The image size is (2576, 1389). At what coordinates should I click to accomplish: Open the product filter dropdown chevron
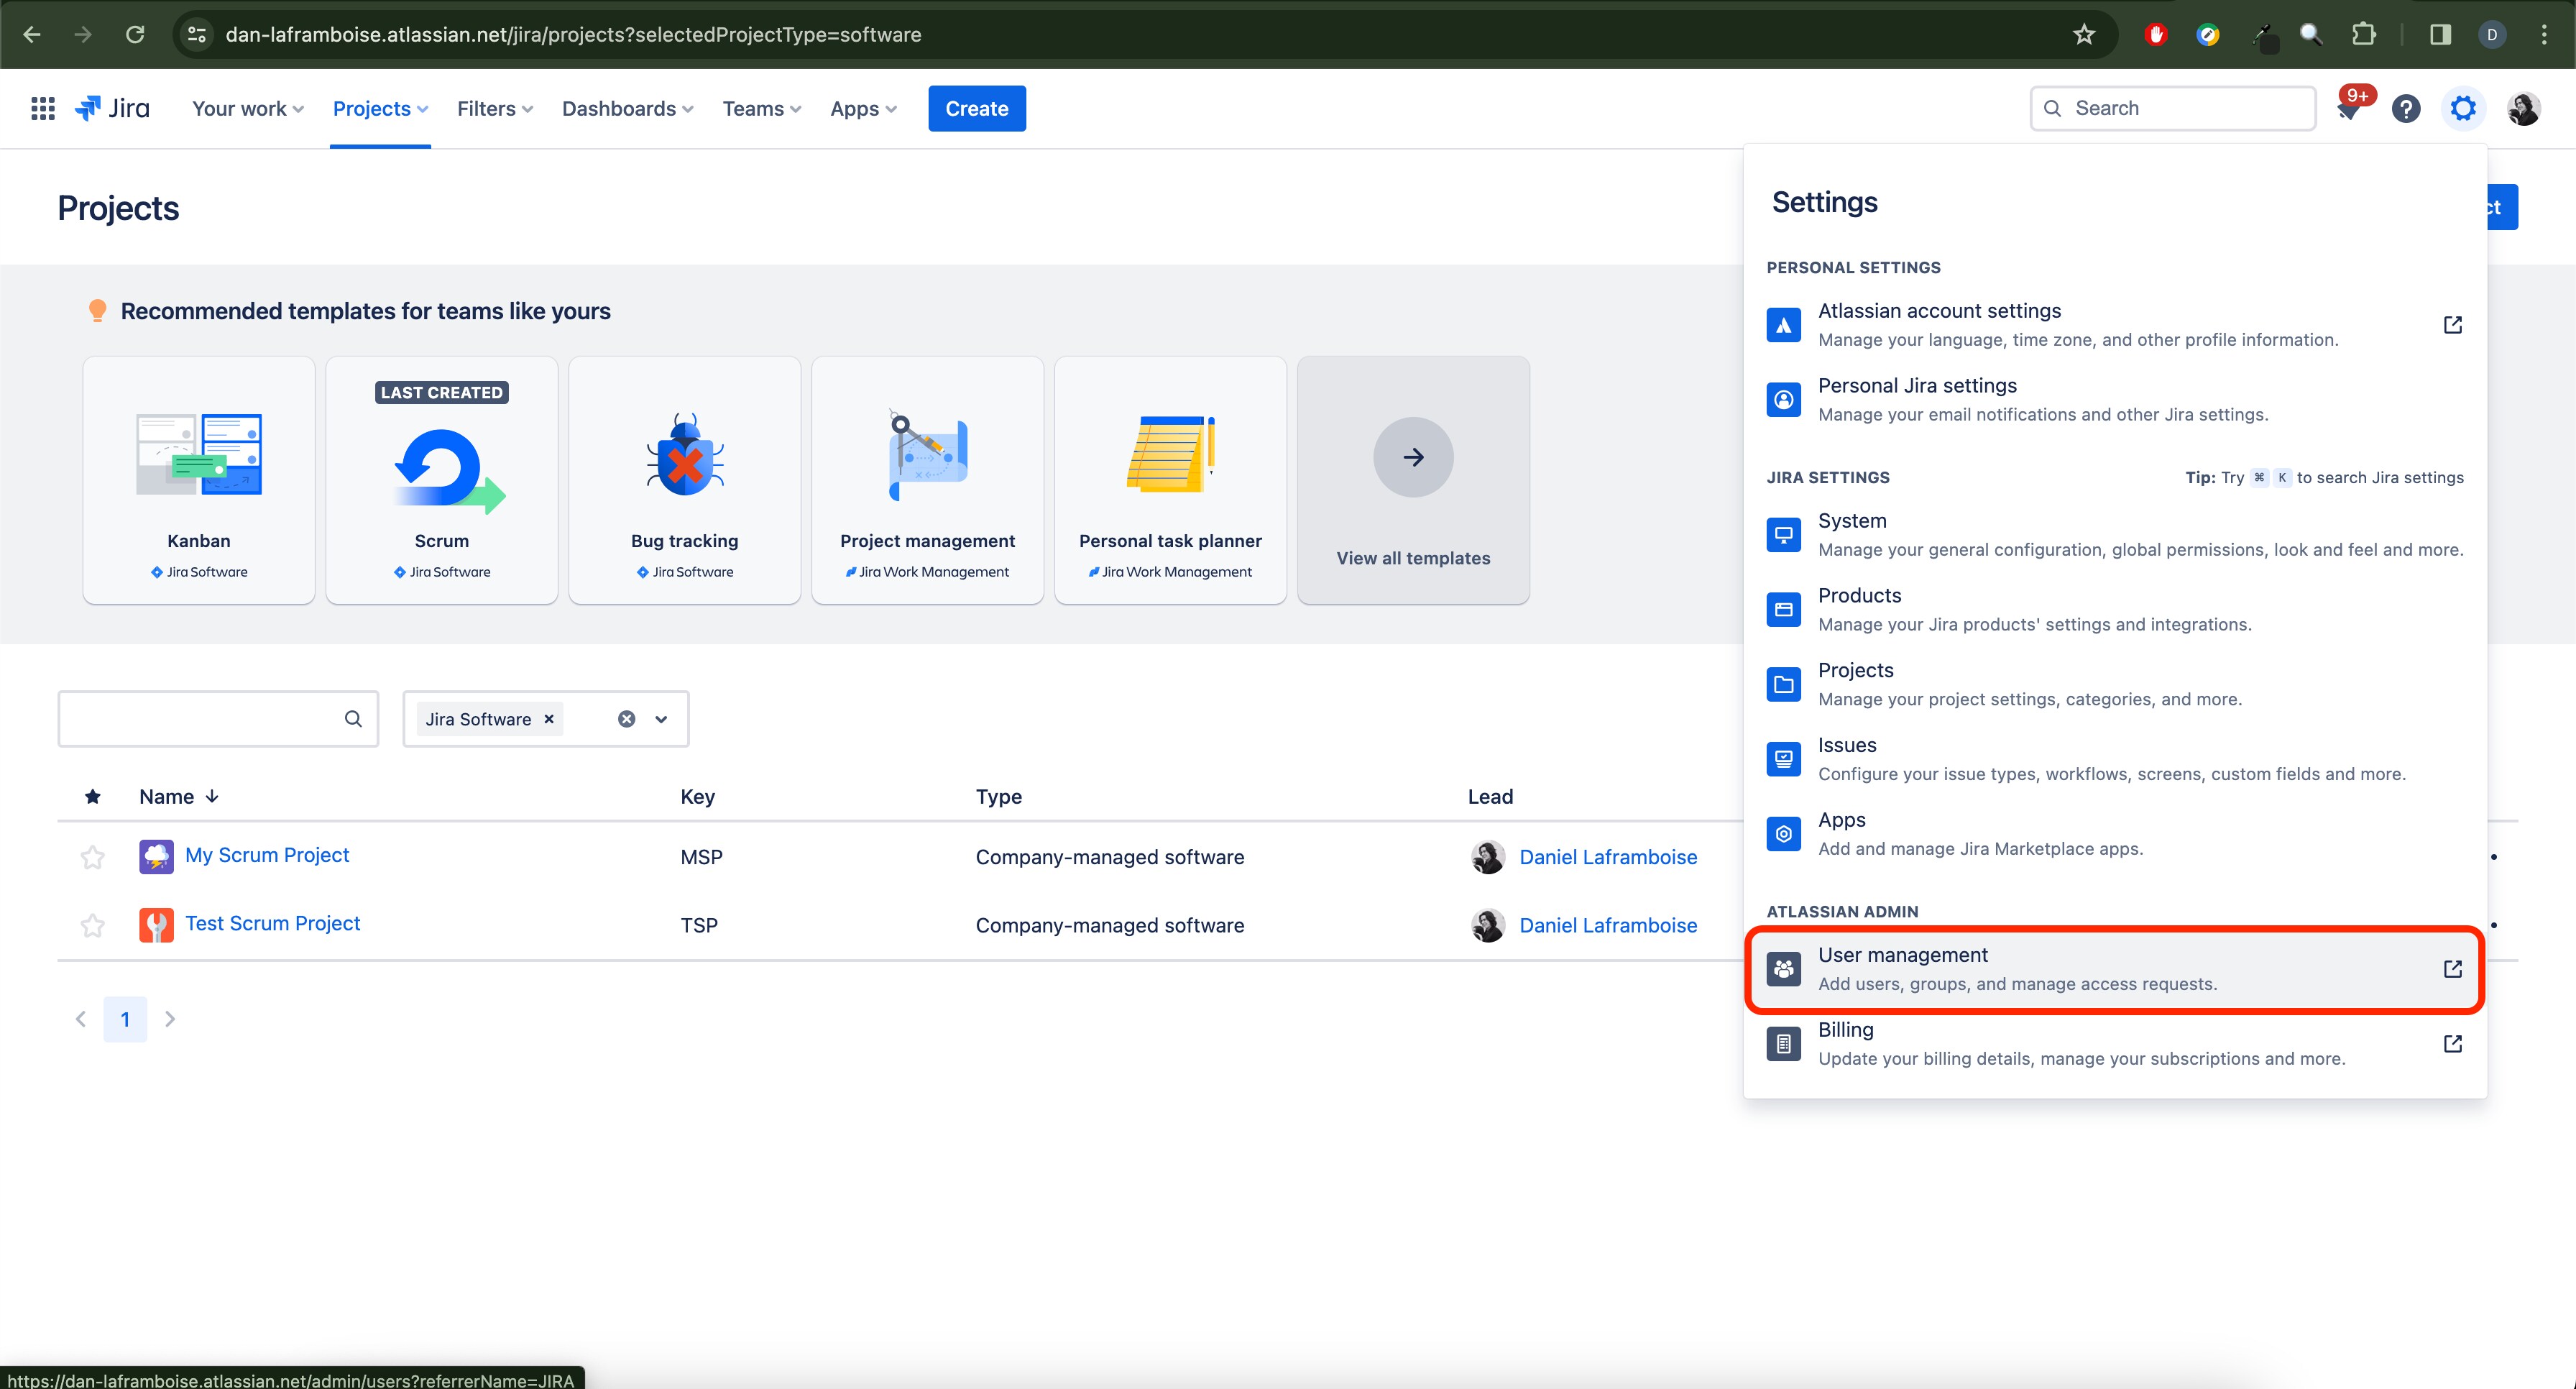tap(661, 719)
